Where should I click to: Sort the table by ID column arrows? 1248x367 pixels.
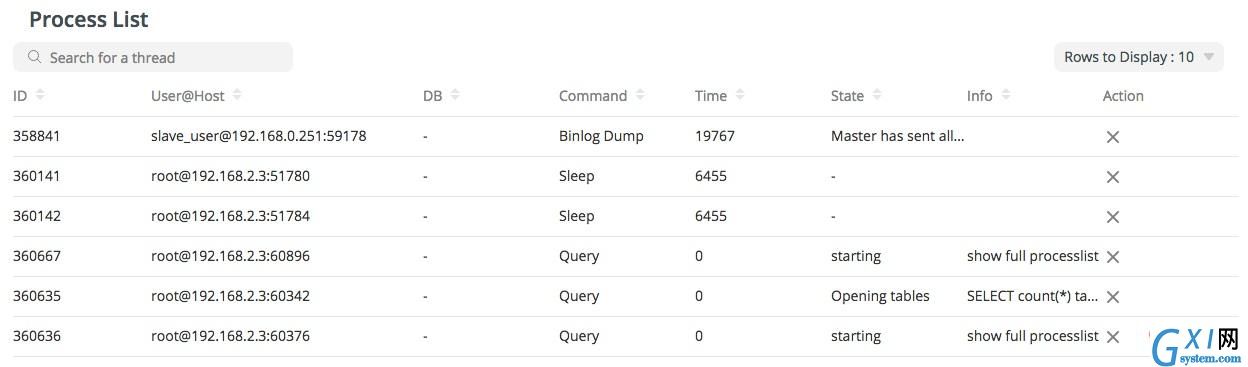pyautogui.click(x=40, y=95)
